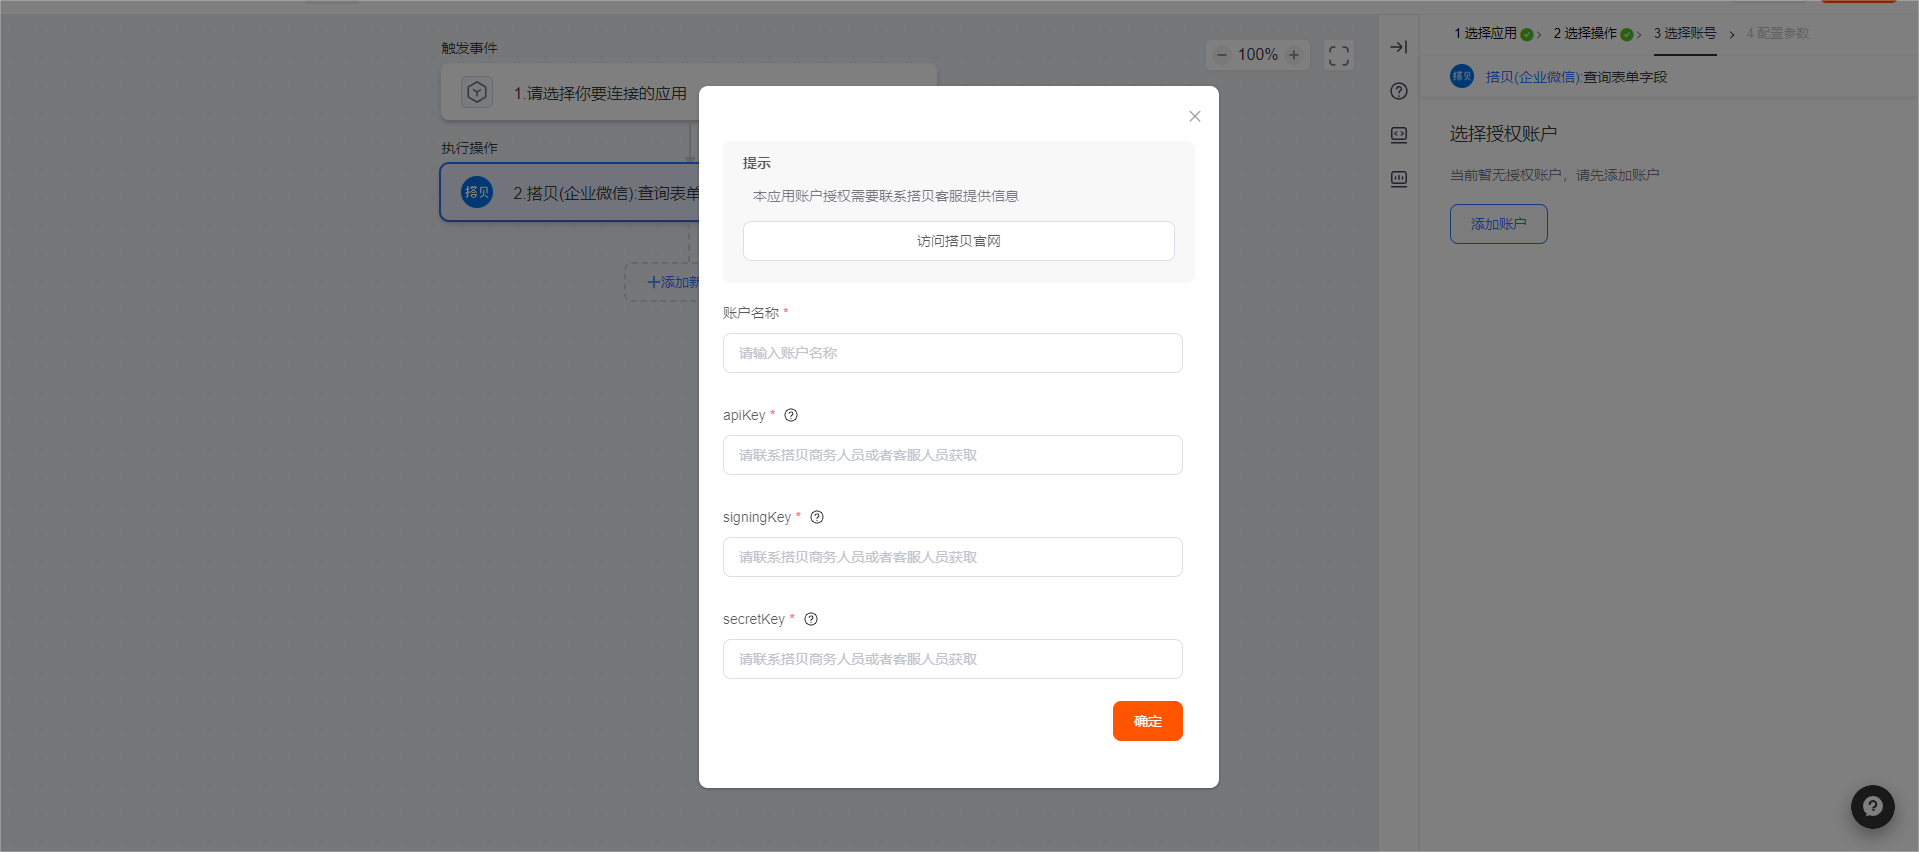Show help tooltip for signingKey
This screenshot has width=1919, height=852.
(817, 517)
